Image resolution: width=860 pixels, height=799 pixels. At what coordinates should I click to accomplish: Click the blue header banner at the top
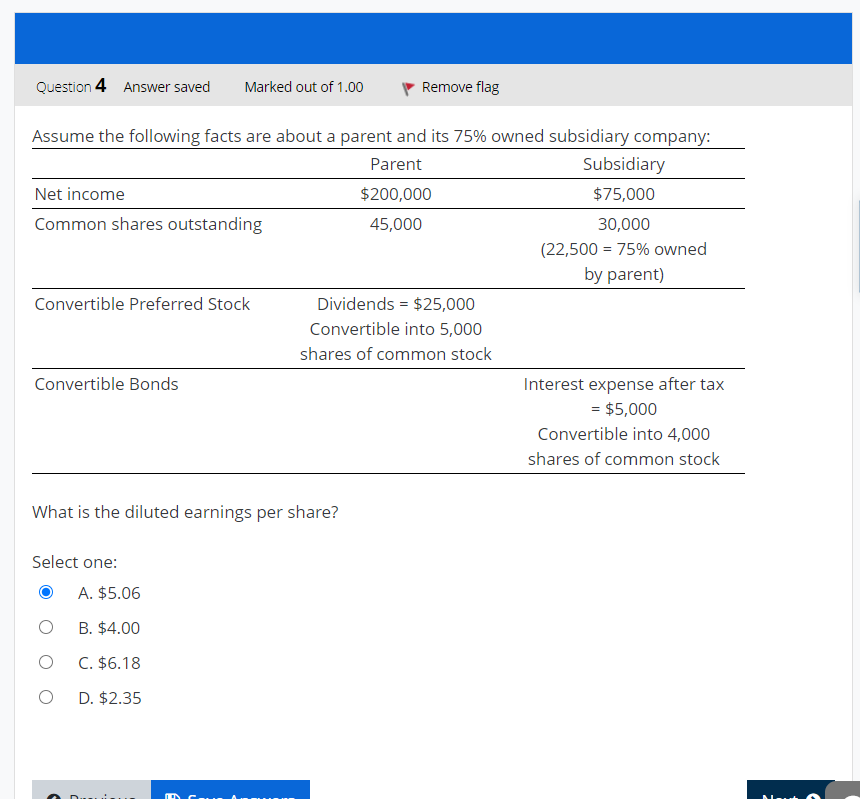(430, 38)
